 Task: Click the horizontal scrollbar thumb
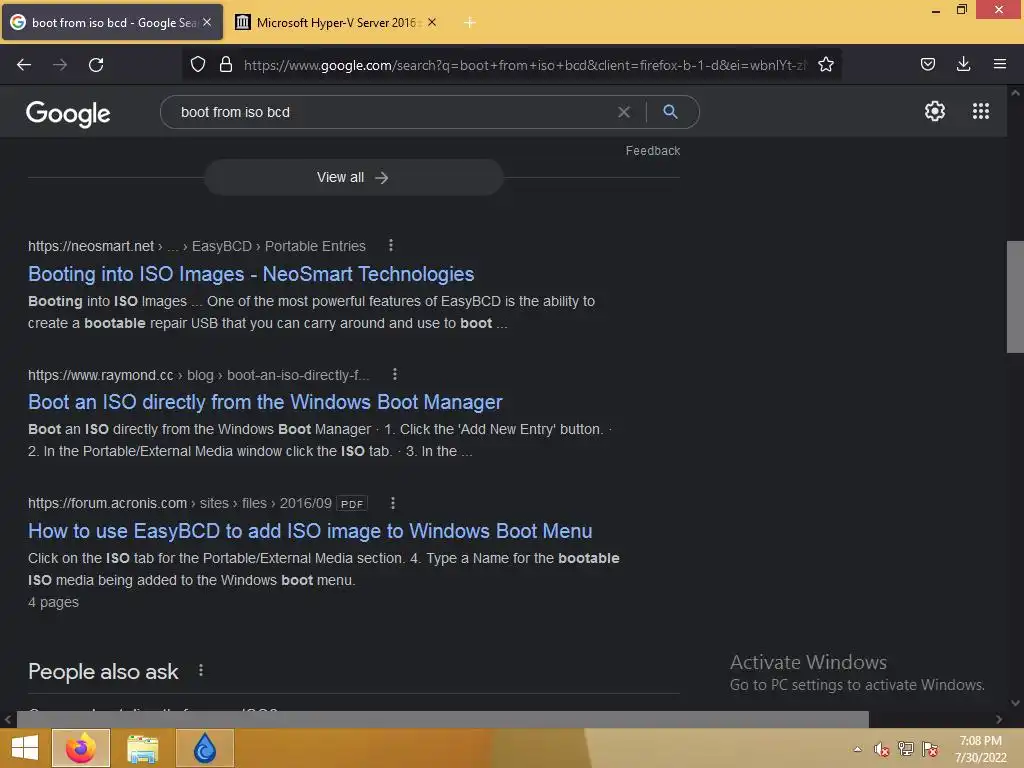(x=442, y=719)
